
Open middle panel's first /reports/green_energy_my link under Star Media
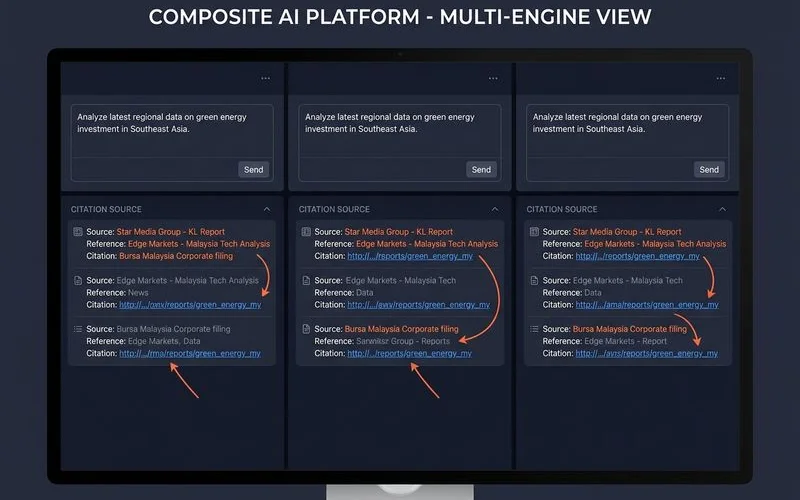point(410,256)
